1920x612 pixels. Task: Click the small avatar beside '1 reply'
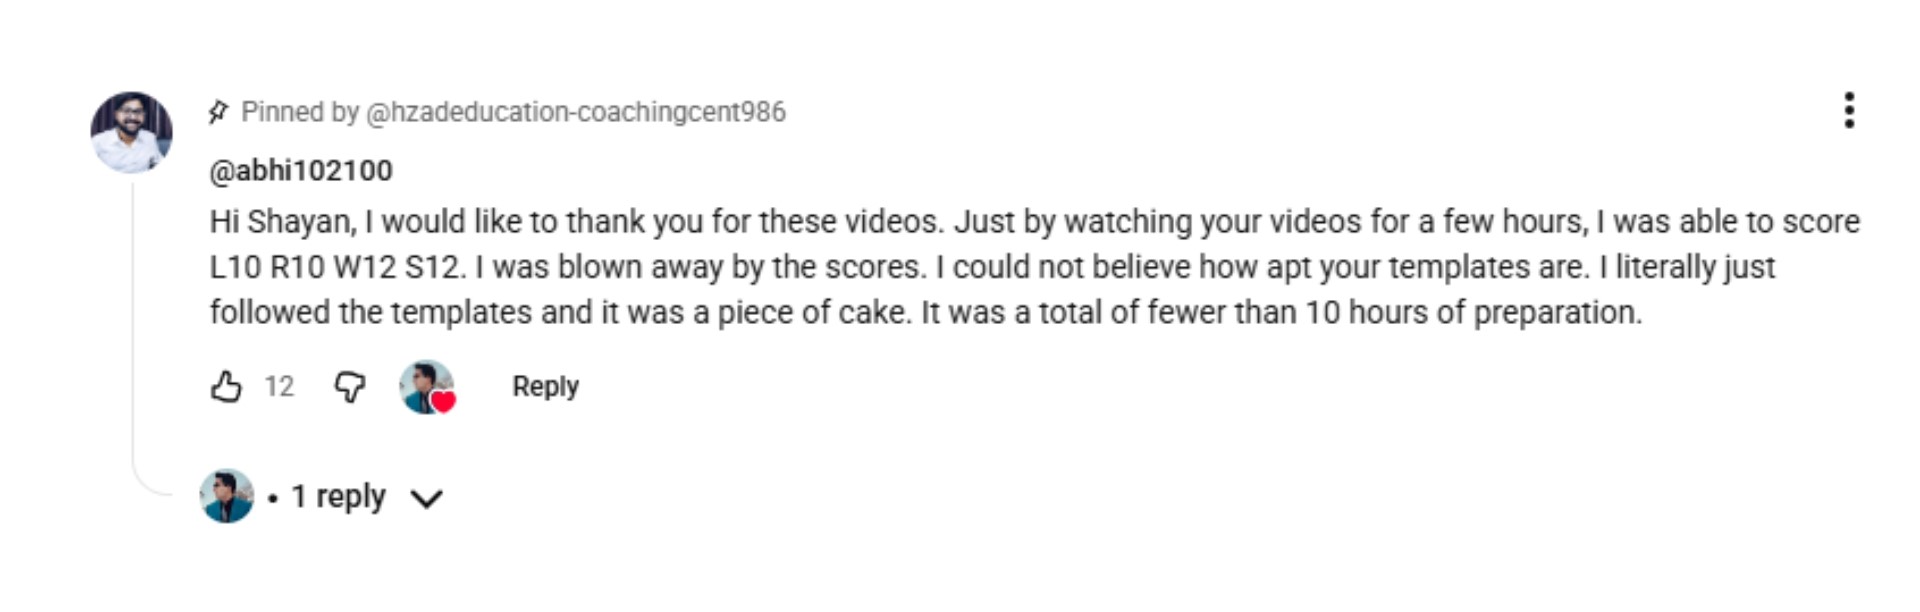[226, 496]
